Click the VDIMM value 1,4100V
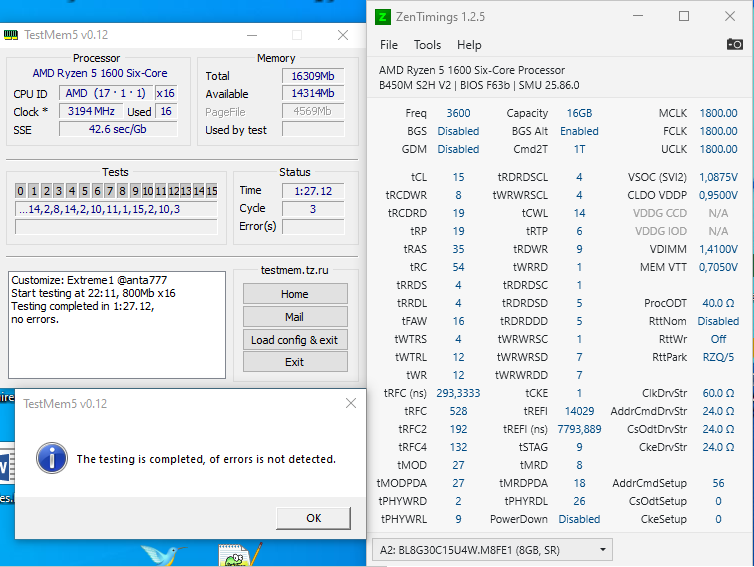The width and height of the screenshot is (754, 567). pyautogui.click(x=718, y=249)
